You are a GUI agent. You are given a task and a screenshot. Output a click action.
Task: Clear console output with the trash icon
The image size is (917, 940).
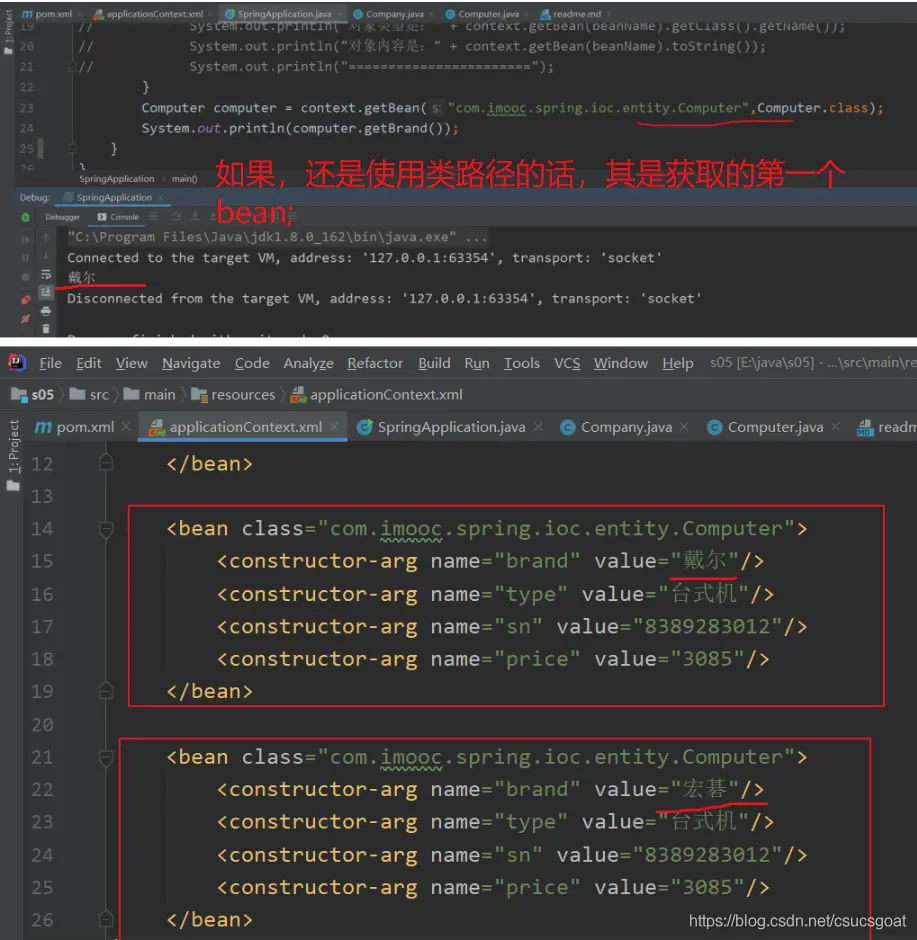click(46, 329)
